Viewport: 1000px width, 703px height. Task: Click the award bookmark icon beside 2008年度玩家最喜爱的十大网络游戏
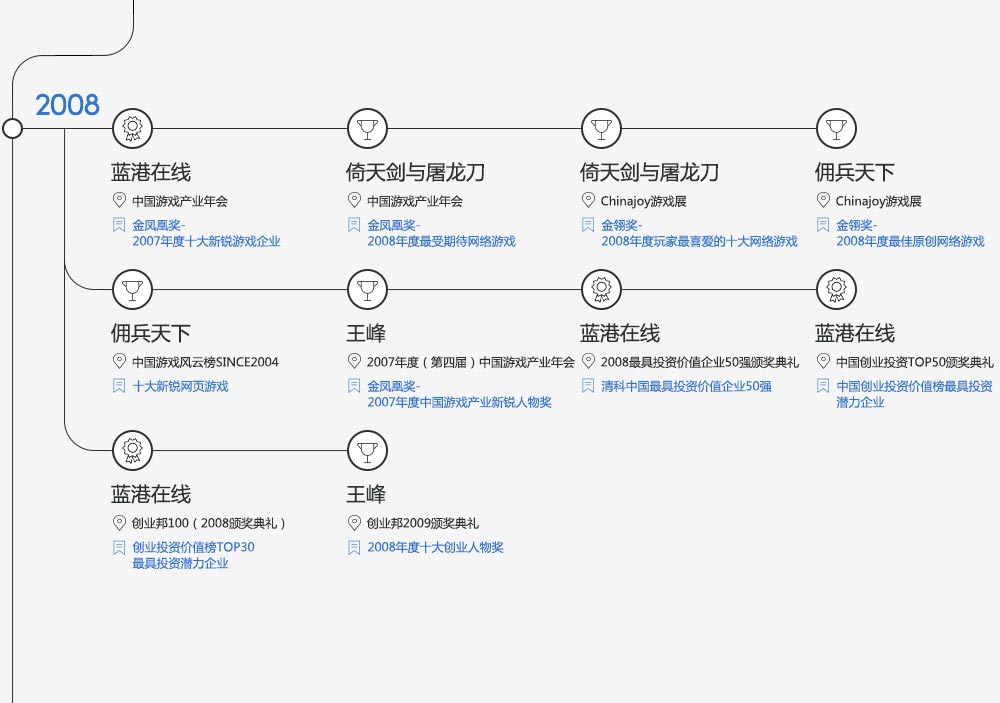[x=588, y=225]
